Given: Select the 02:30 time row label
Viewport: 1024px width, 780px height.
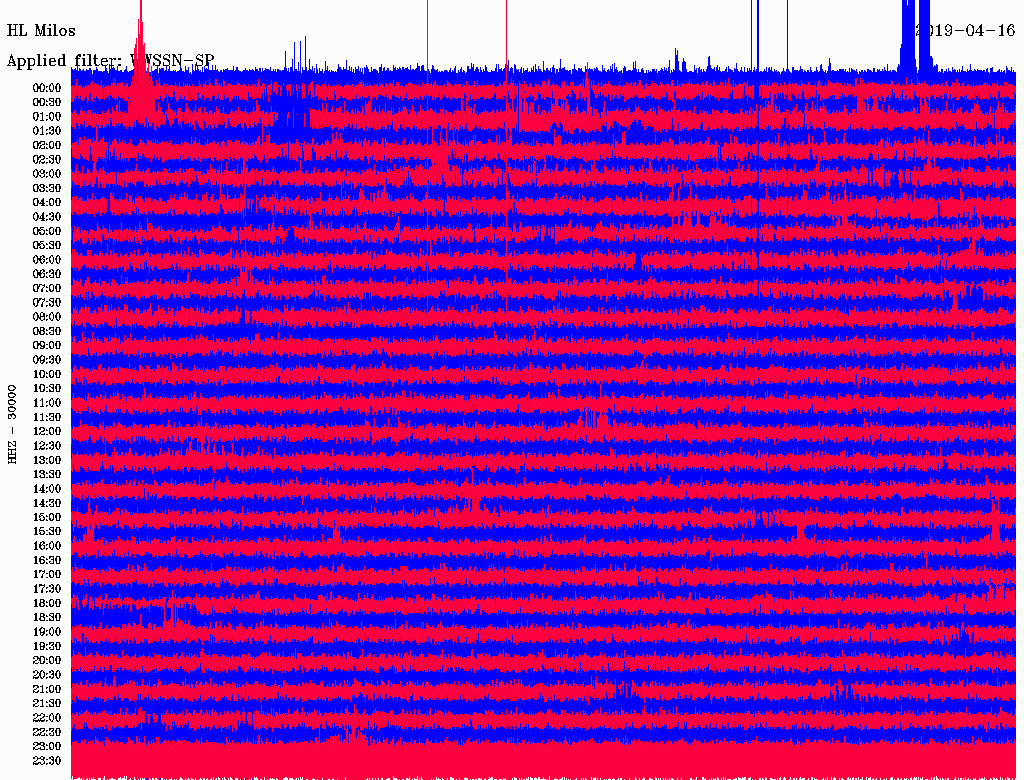Looking at the screenshot, I should (47, 159).
